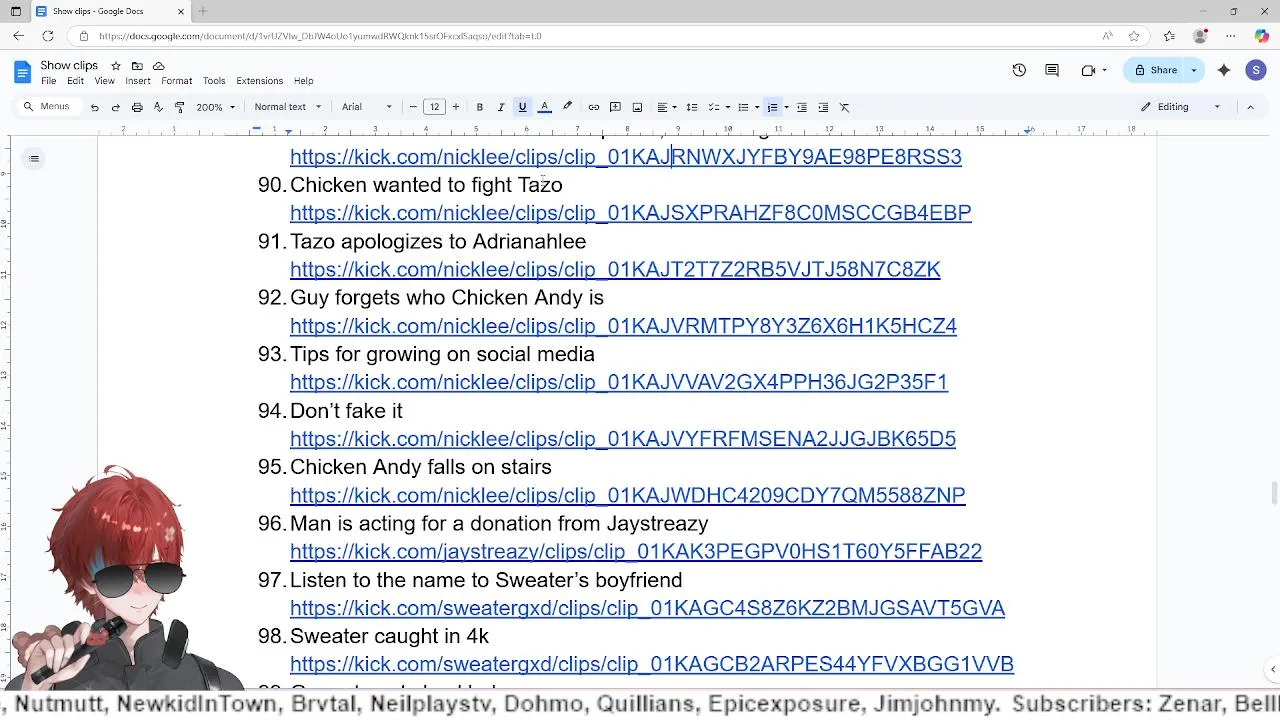Clear formatting from selected text
Image resolution: width=1280 pixels, height=720 pixels.
click(844, 107)
